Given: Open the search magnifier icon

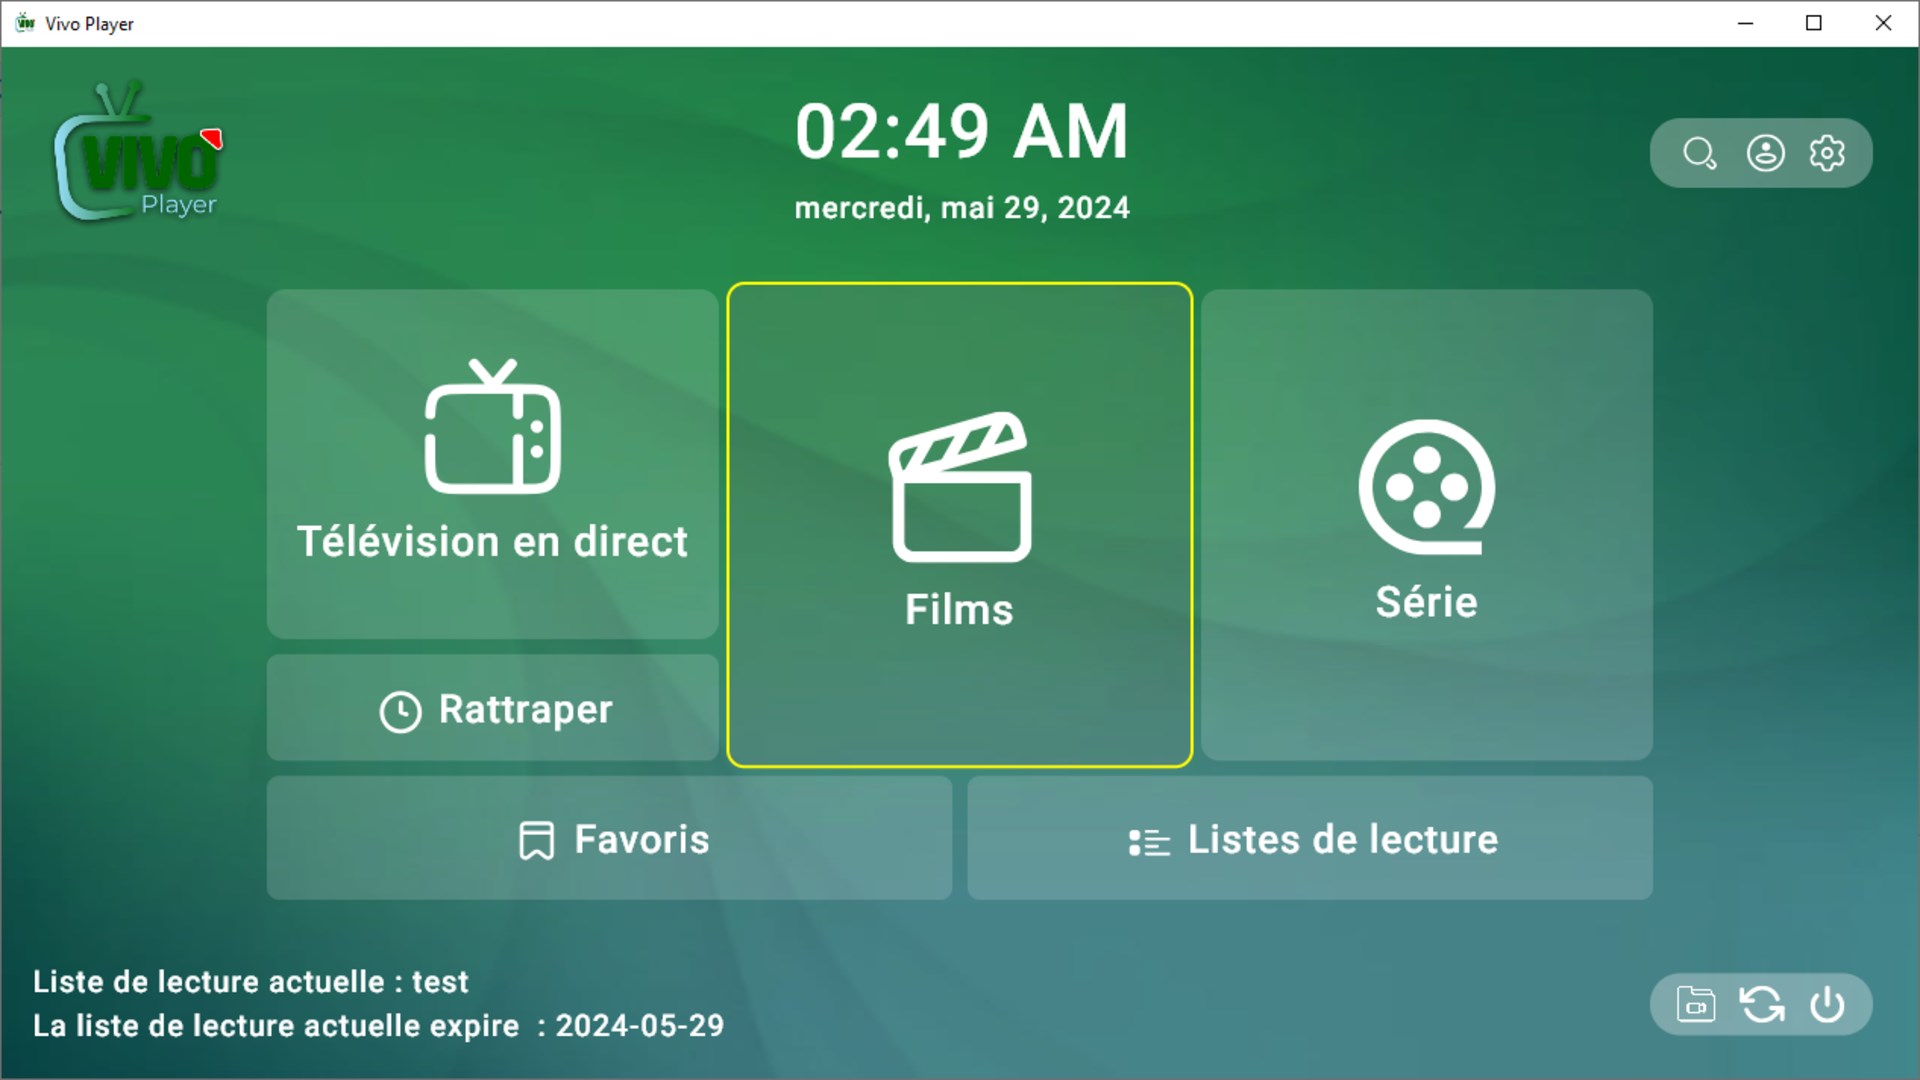Looking at the screenshot, I should pos(1699,153).
